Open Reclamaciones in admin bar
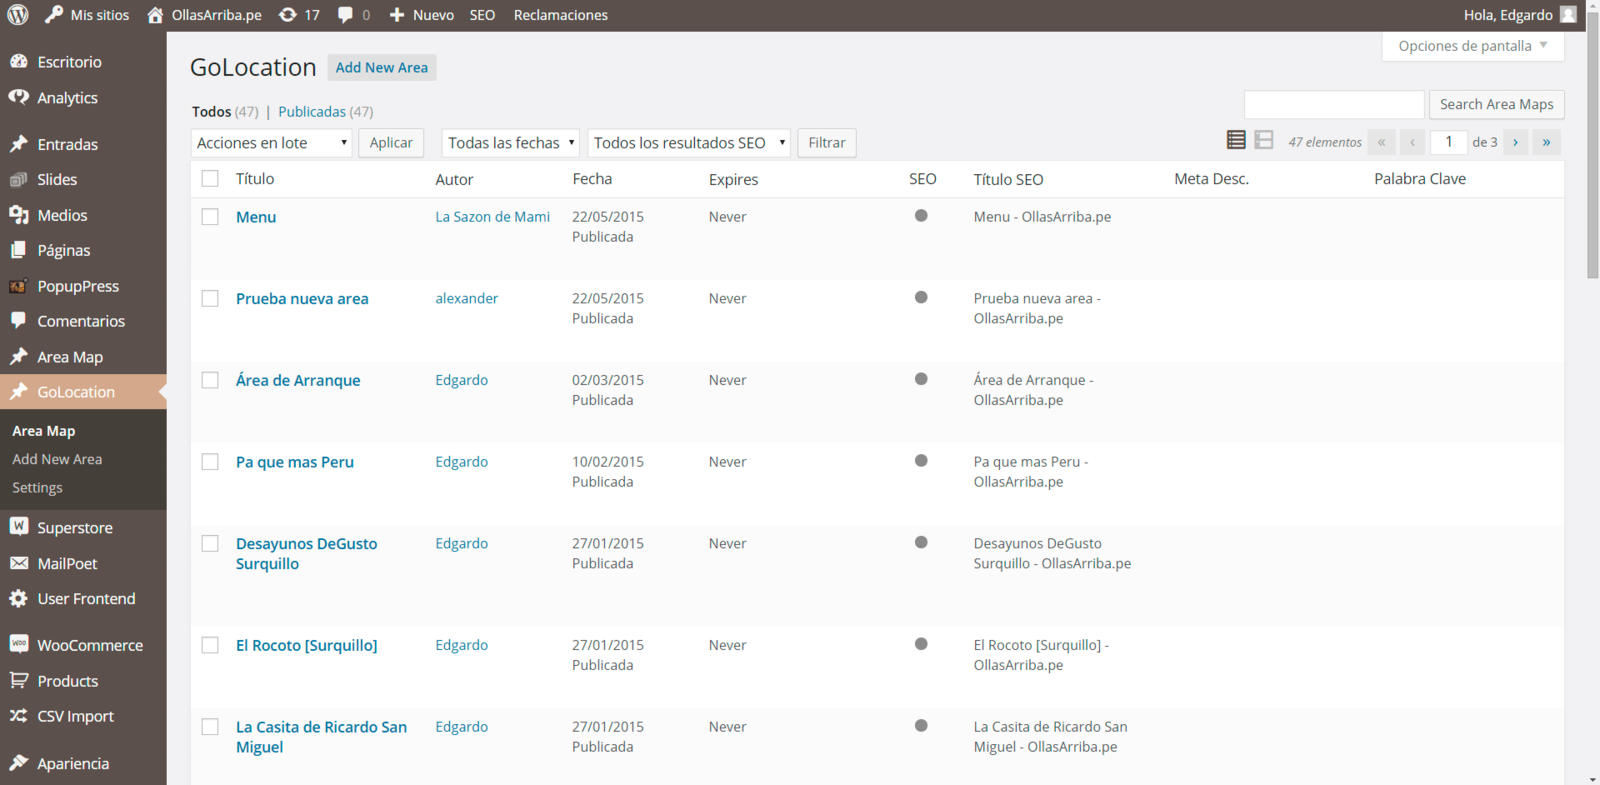 pos(560,15)
